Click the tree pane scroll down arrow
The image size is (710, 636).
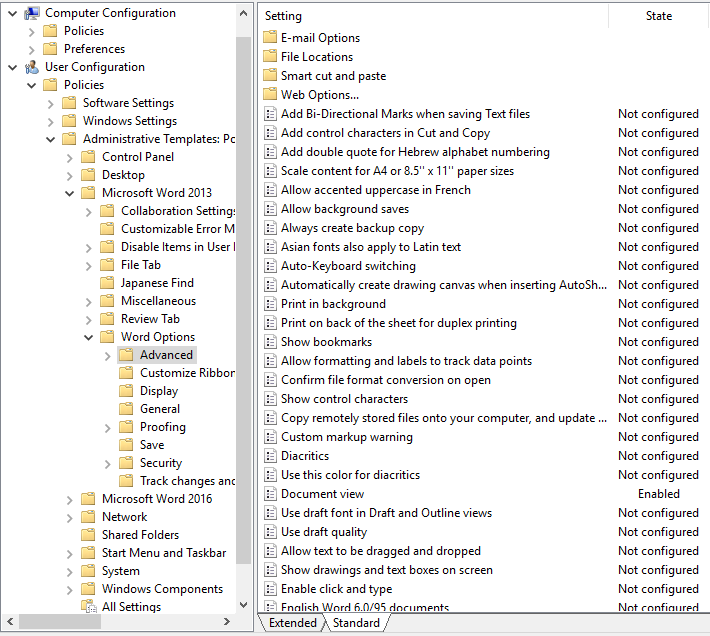[x=244, y=604]
